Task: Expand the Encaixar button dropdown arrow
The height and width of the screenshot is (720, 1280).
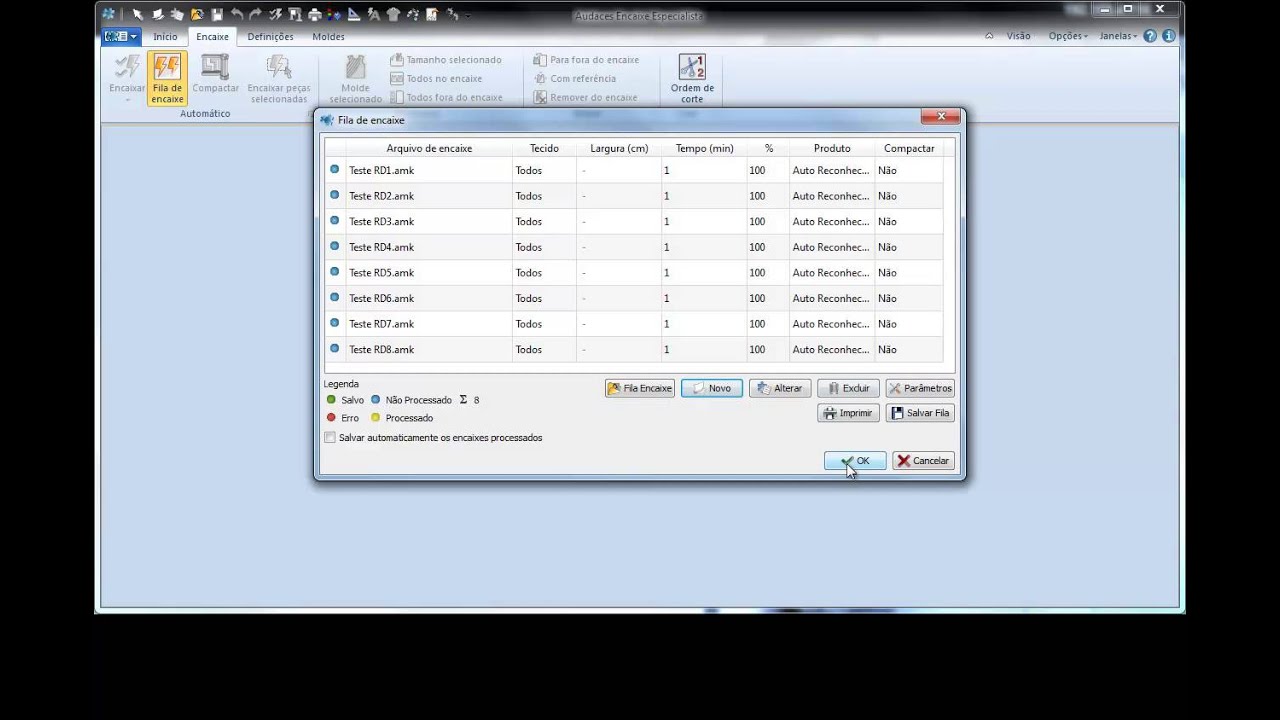Action: pyautogui.click(x=127, y=100)
